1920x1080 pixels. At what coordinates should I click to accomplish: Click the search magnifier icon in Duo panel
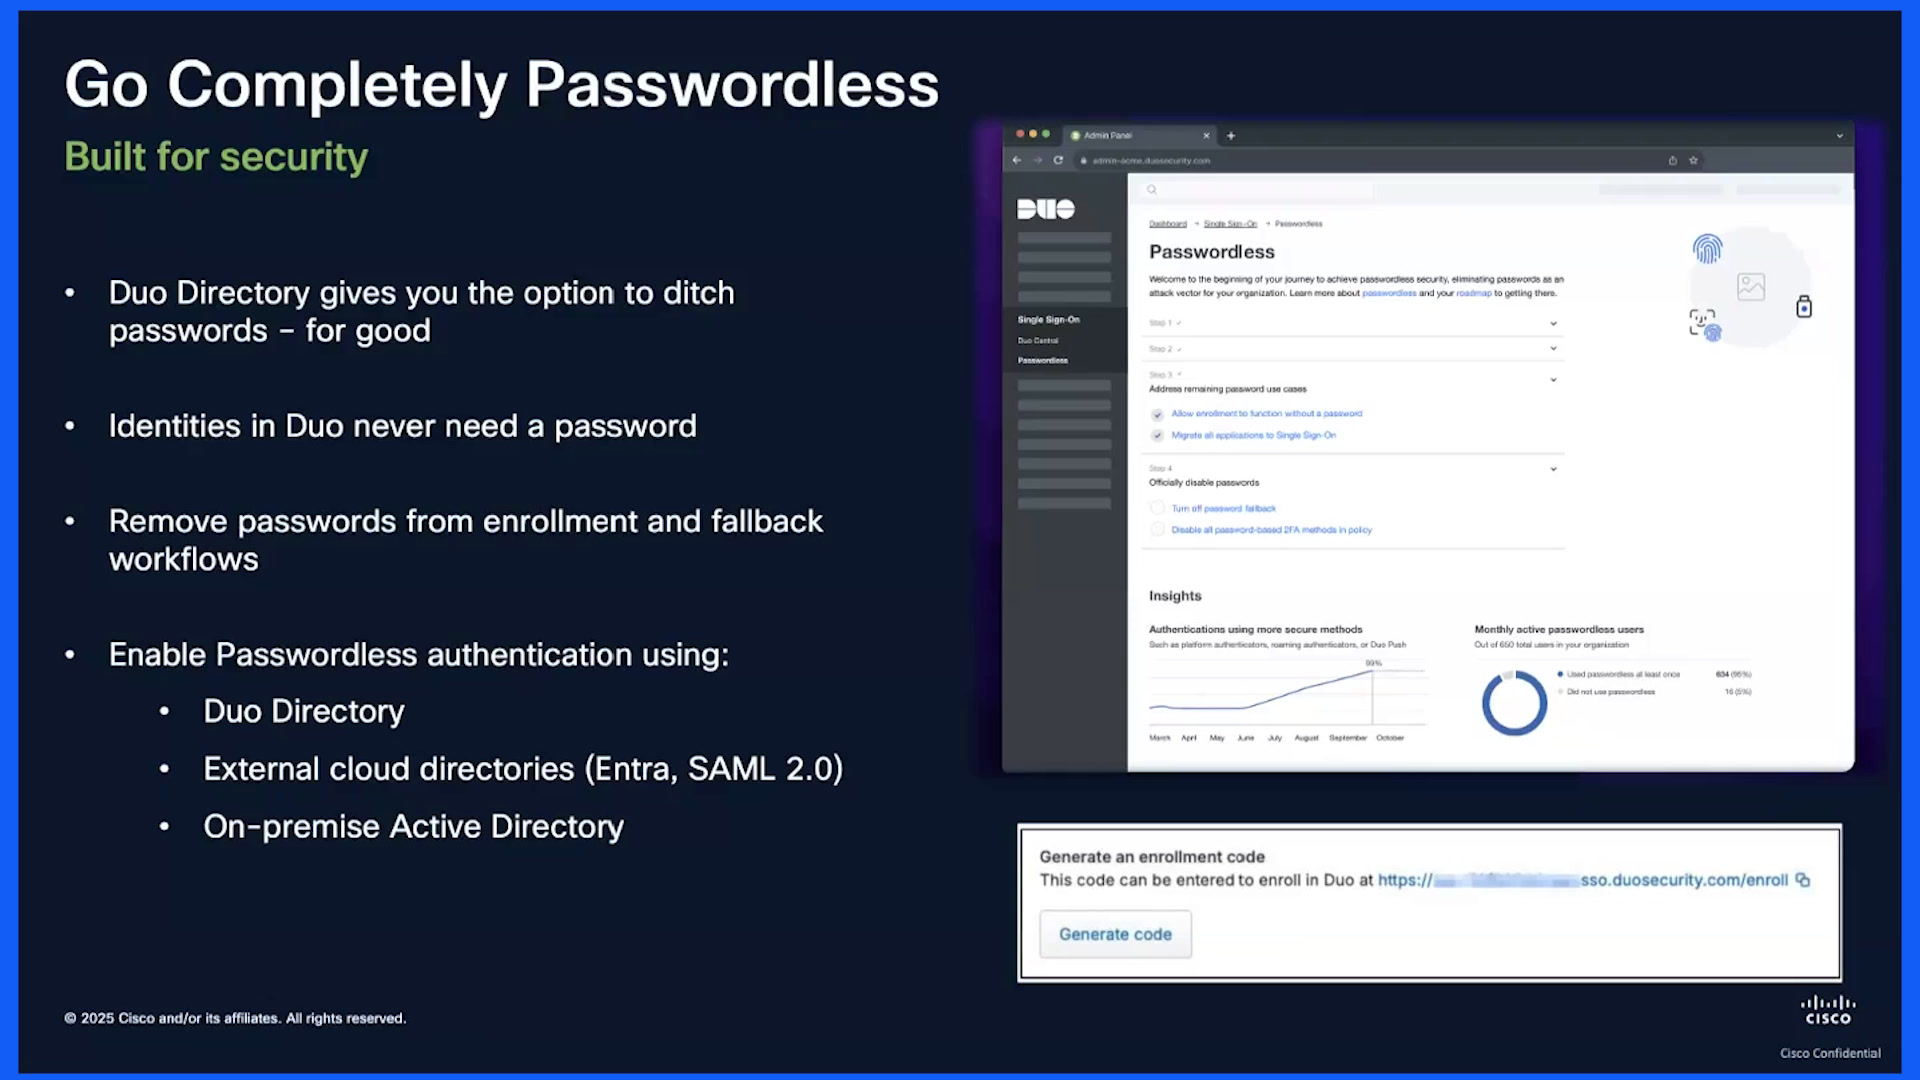[x=1152, y=189]
